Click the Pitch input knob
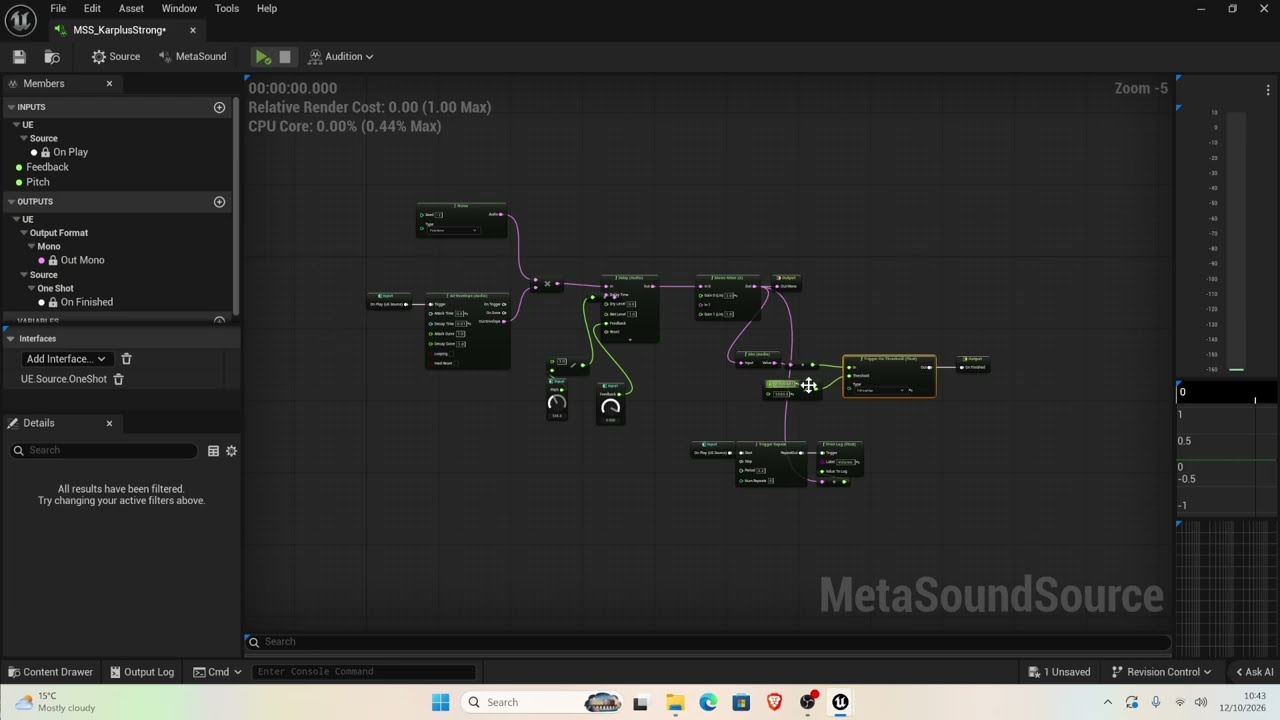Viewport: 1280px width, 720px height. (x=557, y=403)
